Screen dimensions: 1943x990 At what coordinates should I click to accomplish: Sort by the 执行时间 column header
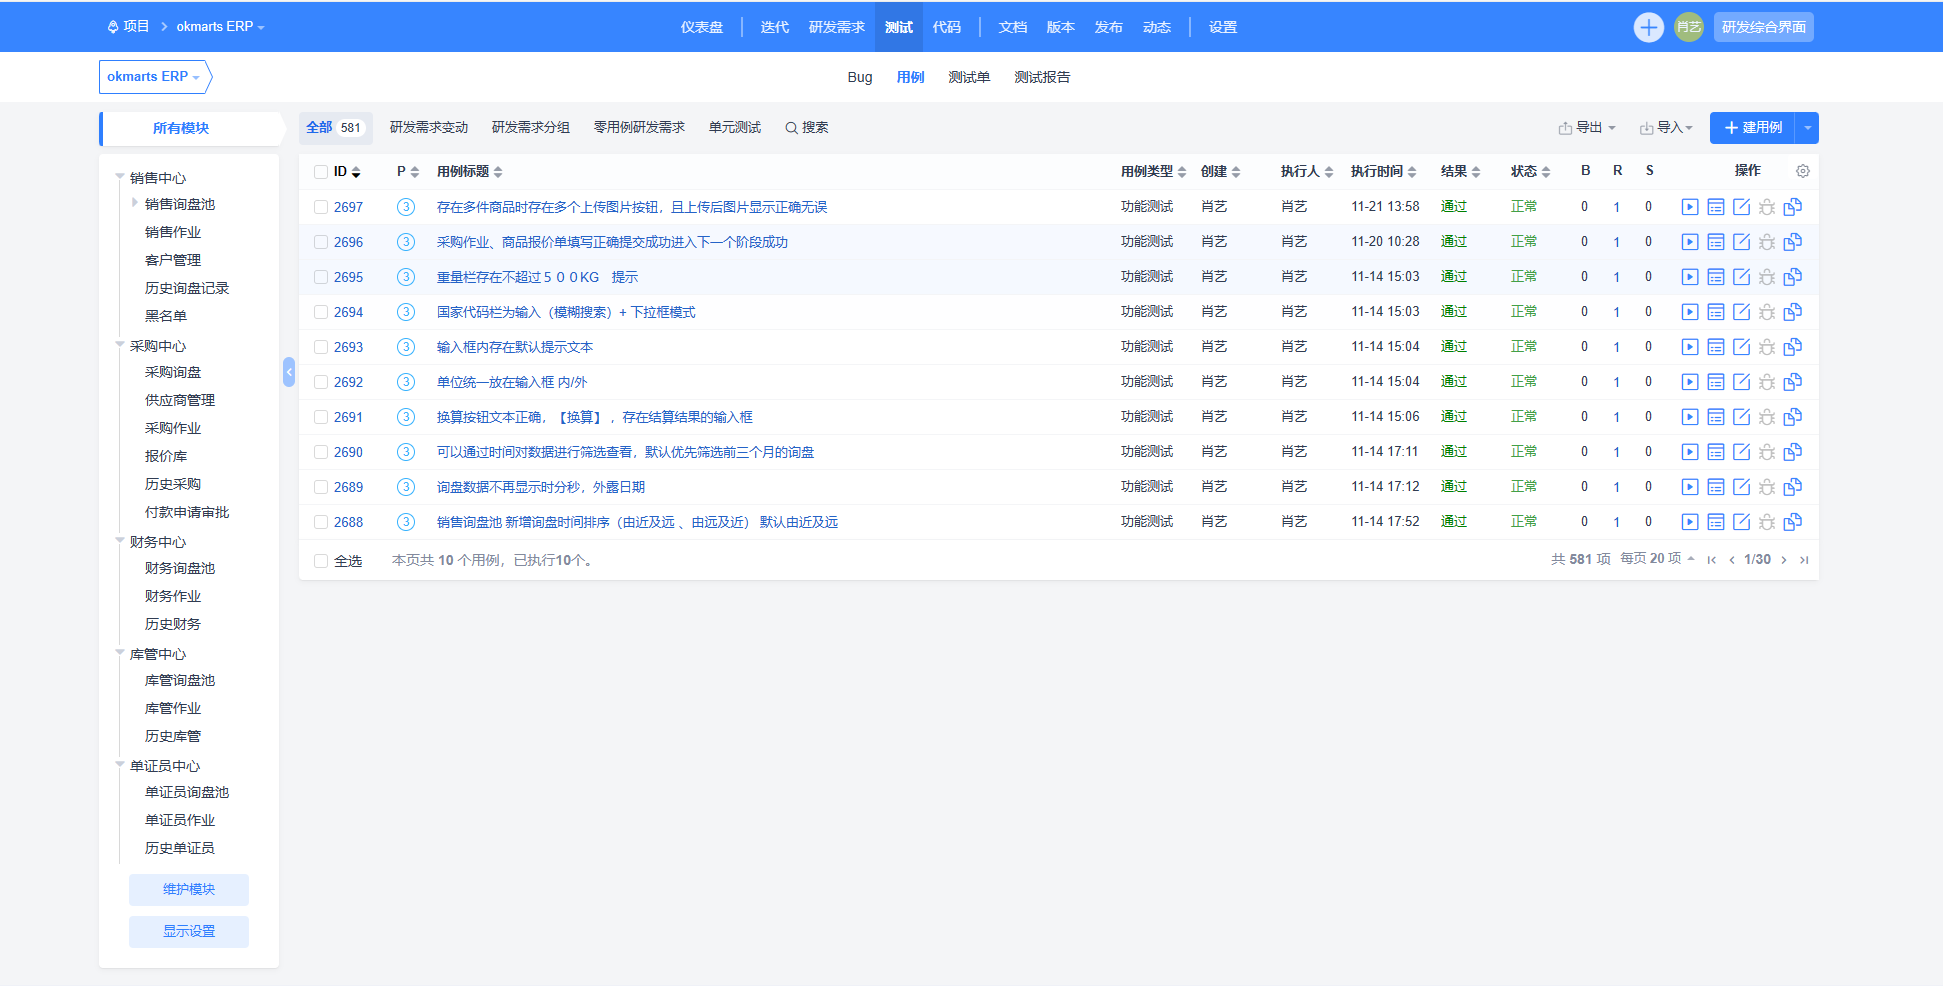pyautogui.click(x=1383, y=172)
